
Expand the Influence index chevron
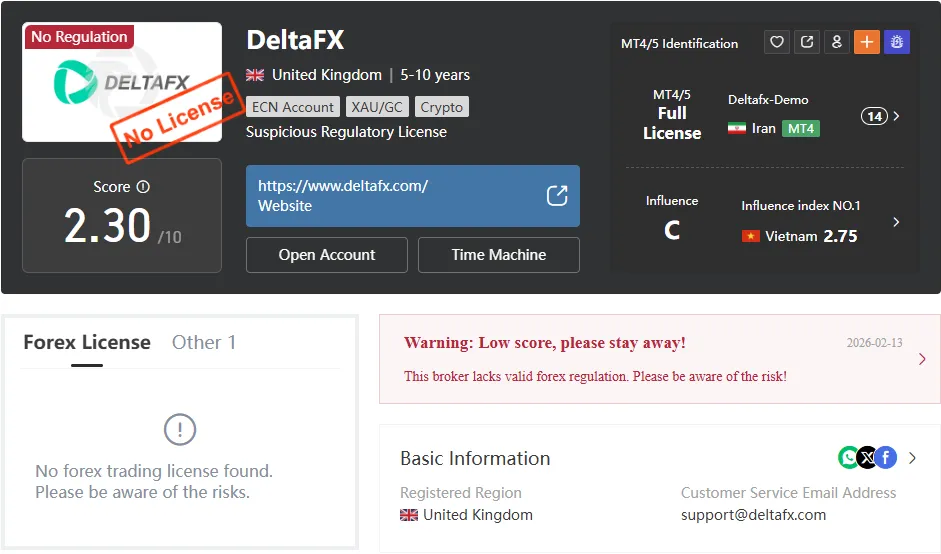896,222
